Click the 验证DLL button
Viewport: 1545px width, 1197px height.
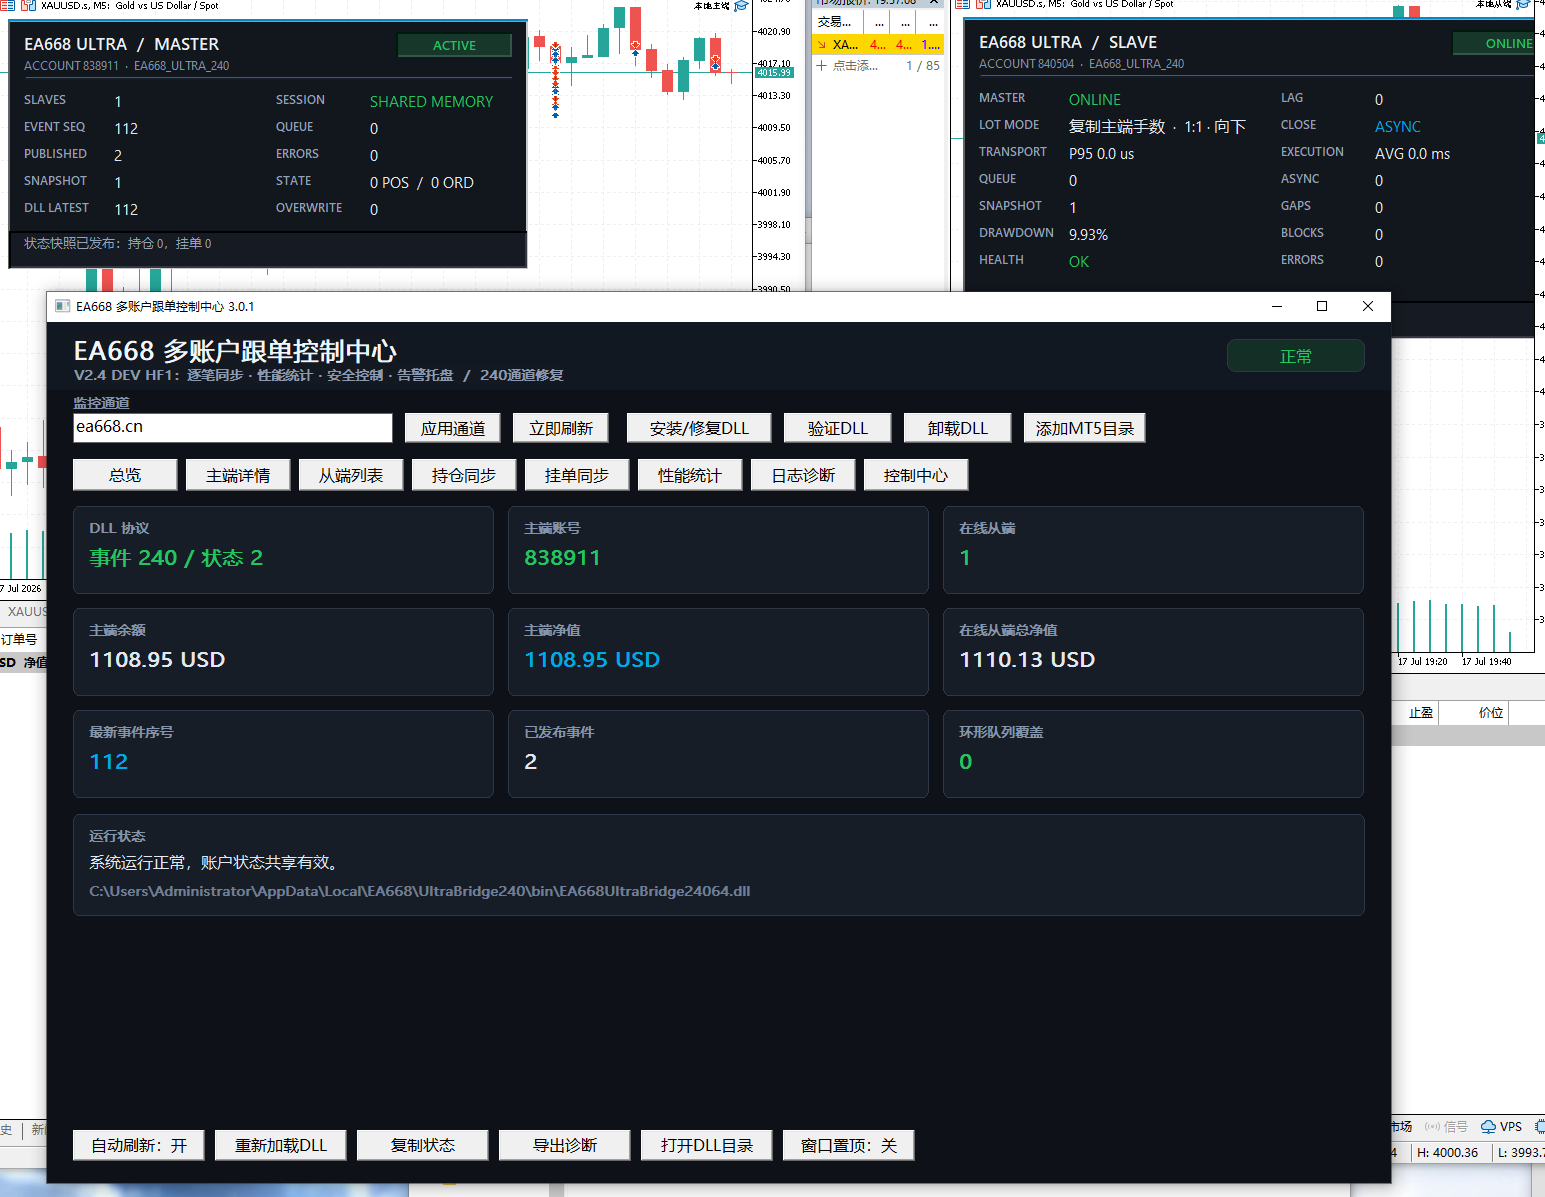838,428
